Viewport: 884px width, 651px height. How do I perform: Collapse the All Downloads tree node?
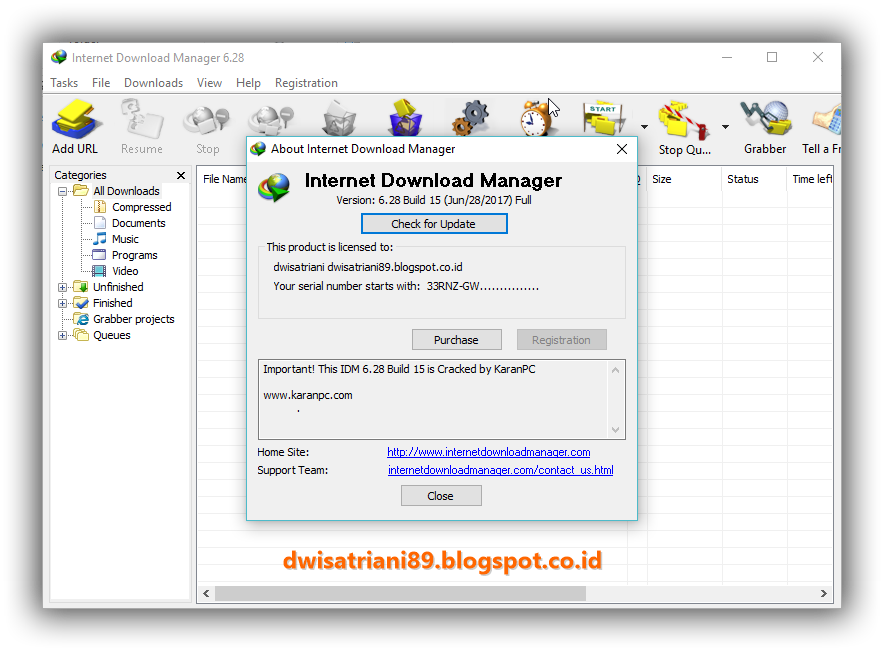click(x=63, y=191)
